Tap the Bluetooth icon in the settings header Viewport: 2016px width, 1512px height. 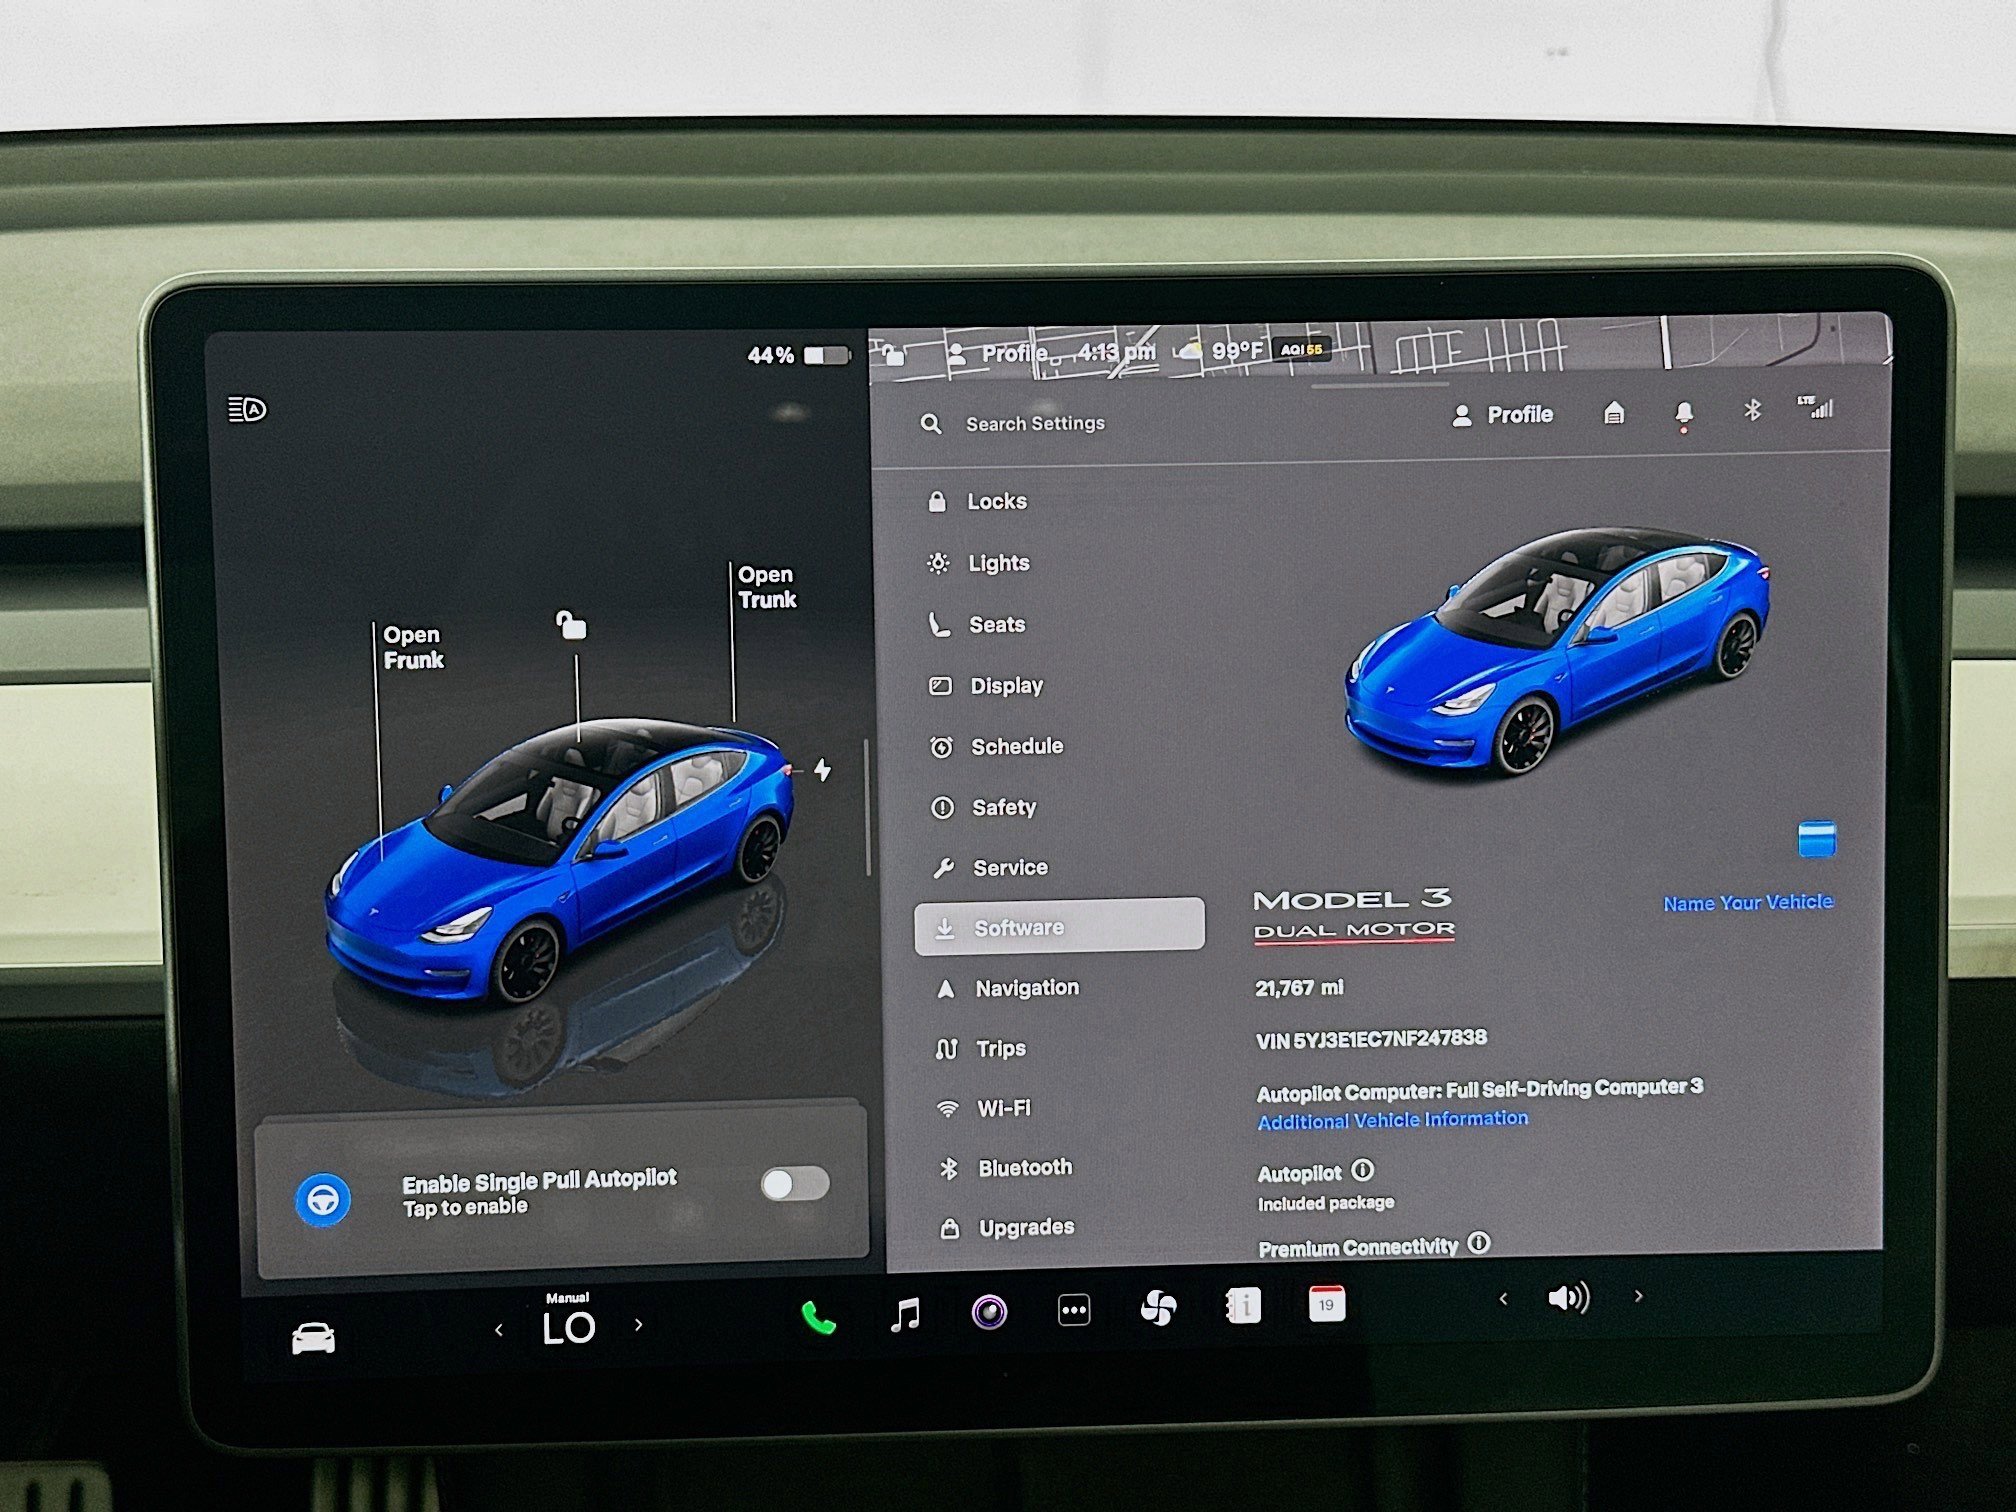pos(1752,410)
